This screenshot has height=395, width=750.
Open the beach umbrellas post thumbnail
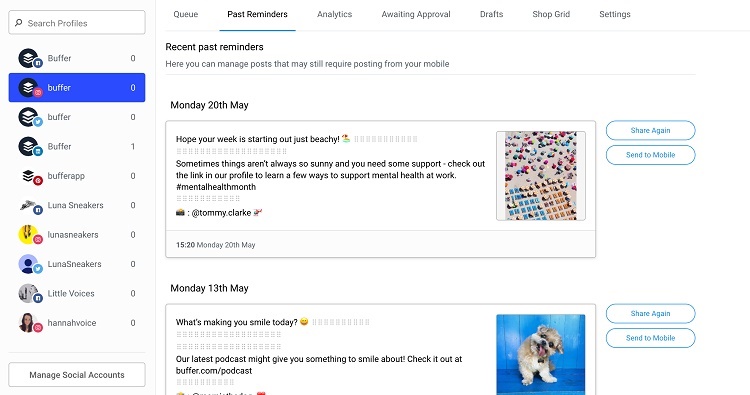pyautogui.click(x=541, y=176)
